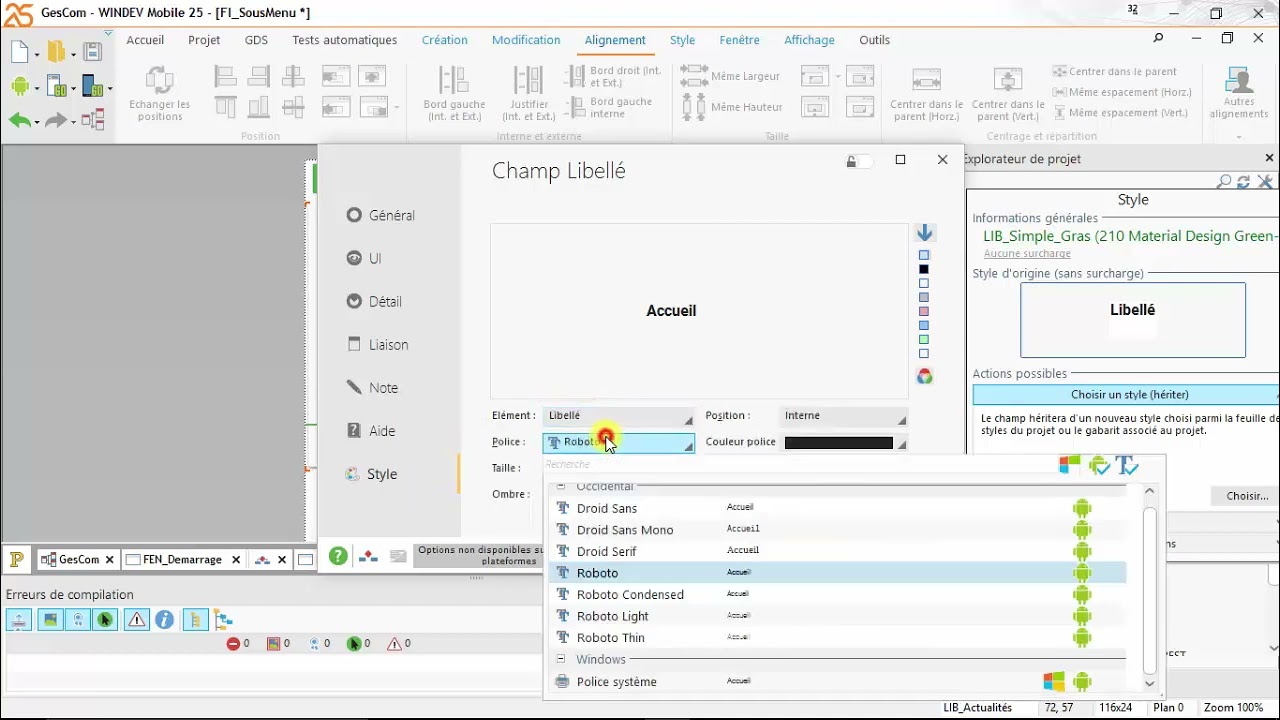The image size is (1280, 720).
Task: Collapse the Windows font group
Action: 561,660
